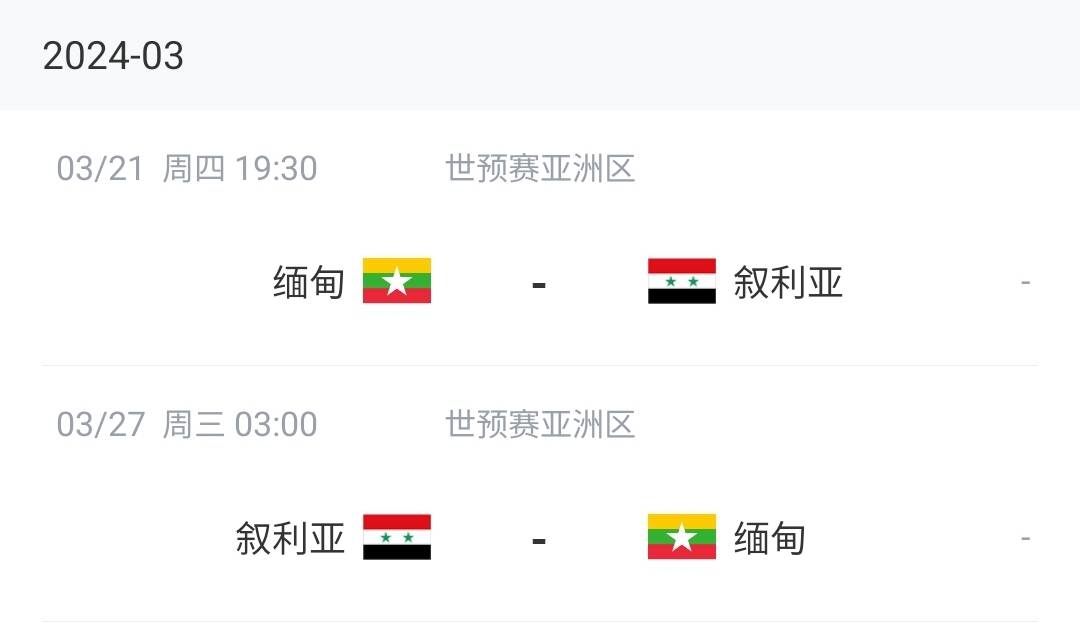1080x628 pixels.
Task: Click score dash of first match
Action: point(539,284)
